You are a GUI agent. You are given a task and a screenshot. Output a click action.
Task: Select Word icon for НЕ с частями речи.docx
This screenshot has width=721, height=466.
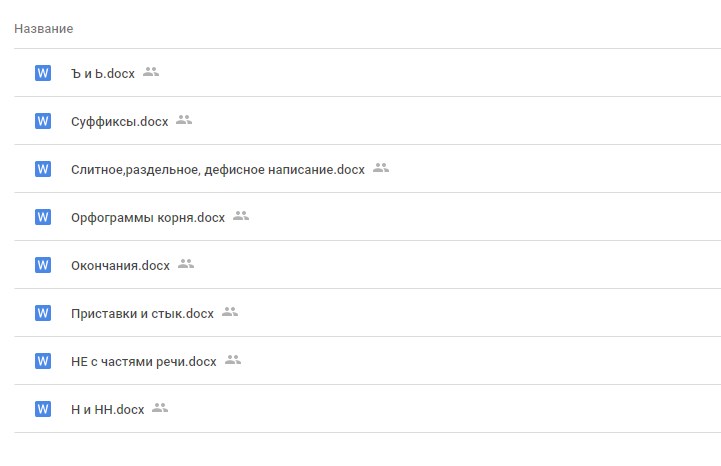[x=43, y=361]
